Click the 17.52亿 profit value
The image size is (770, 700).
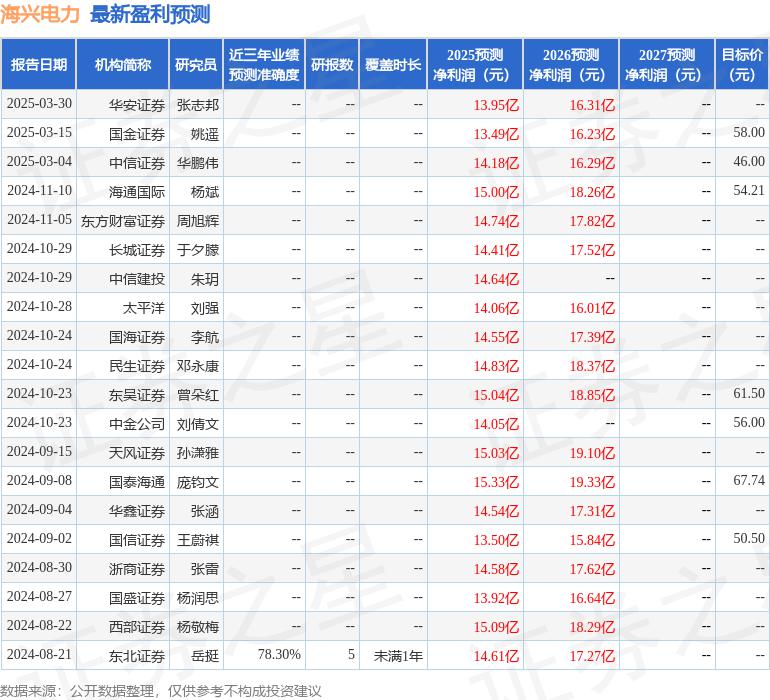[592, 250]
